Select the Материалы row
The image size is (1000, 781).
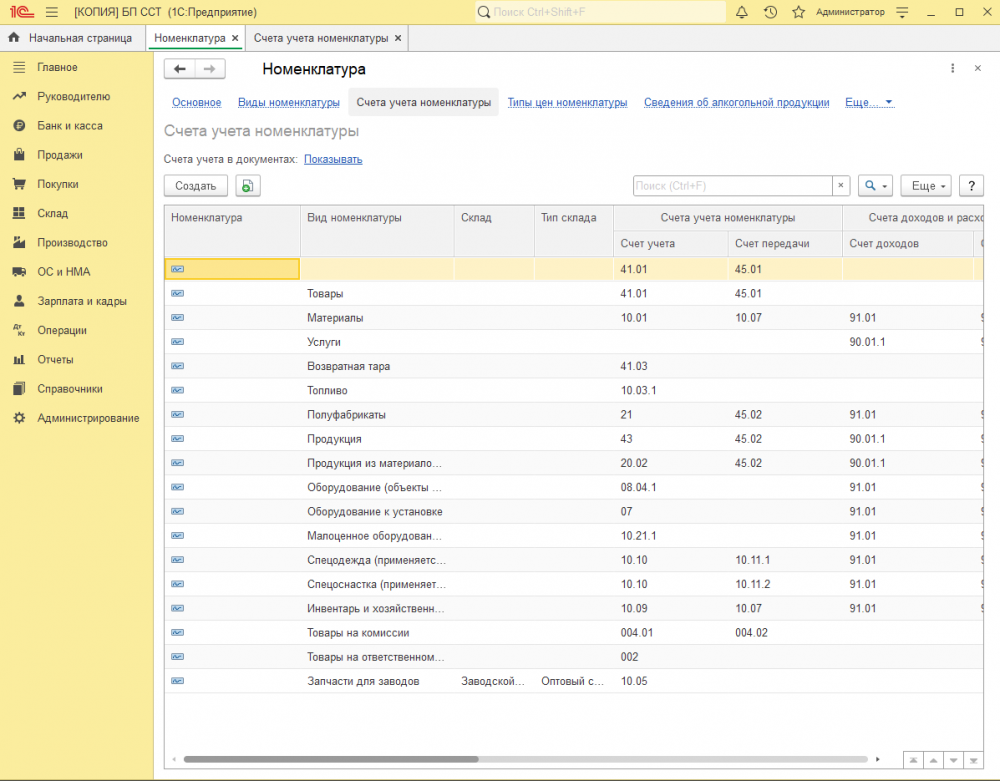pos(573,318)
